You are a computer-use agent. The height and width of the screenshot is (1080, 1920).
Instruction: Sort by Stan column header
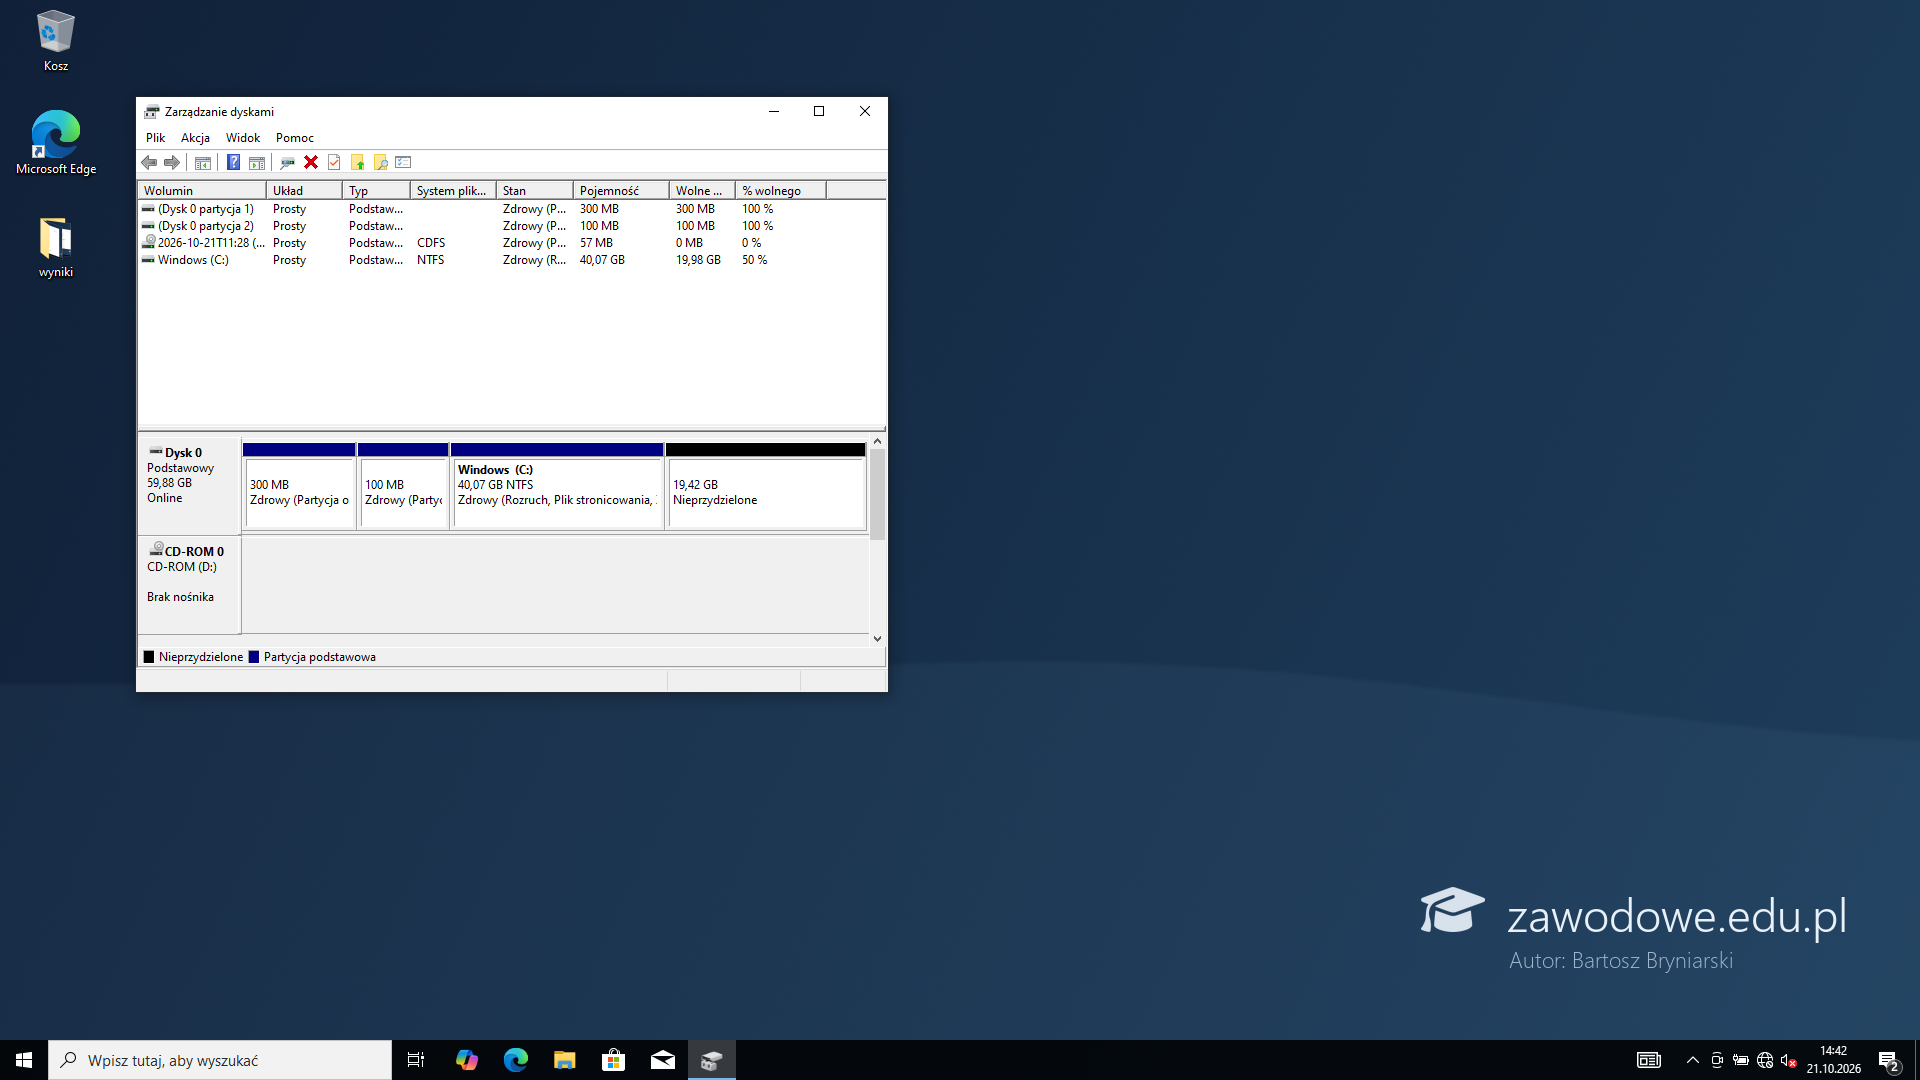pyautogui.click(x=534, y=191)
